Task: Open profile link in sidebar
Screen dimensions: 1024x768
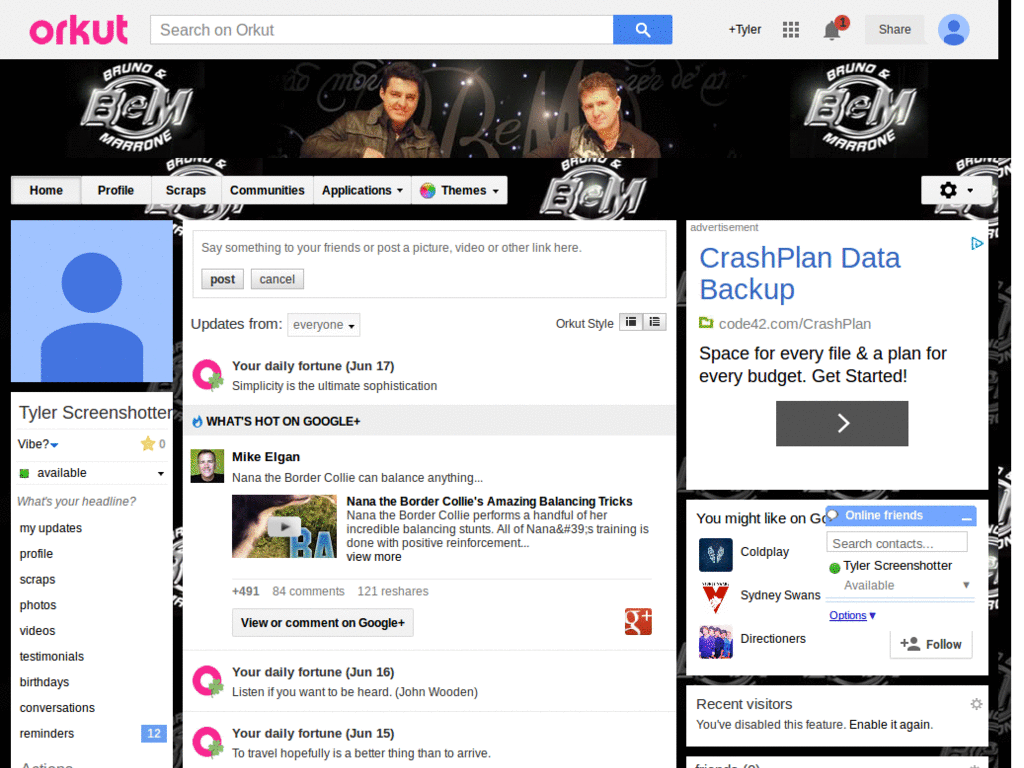Action: (36, 554)
